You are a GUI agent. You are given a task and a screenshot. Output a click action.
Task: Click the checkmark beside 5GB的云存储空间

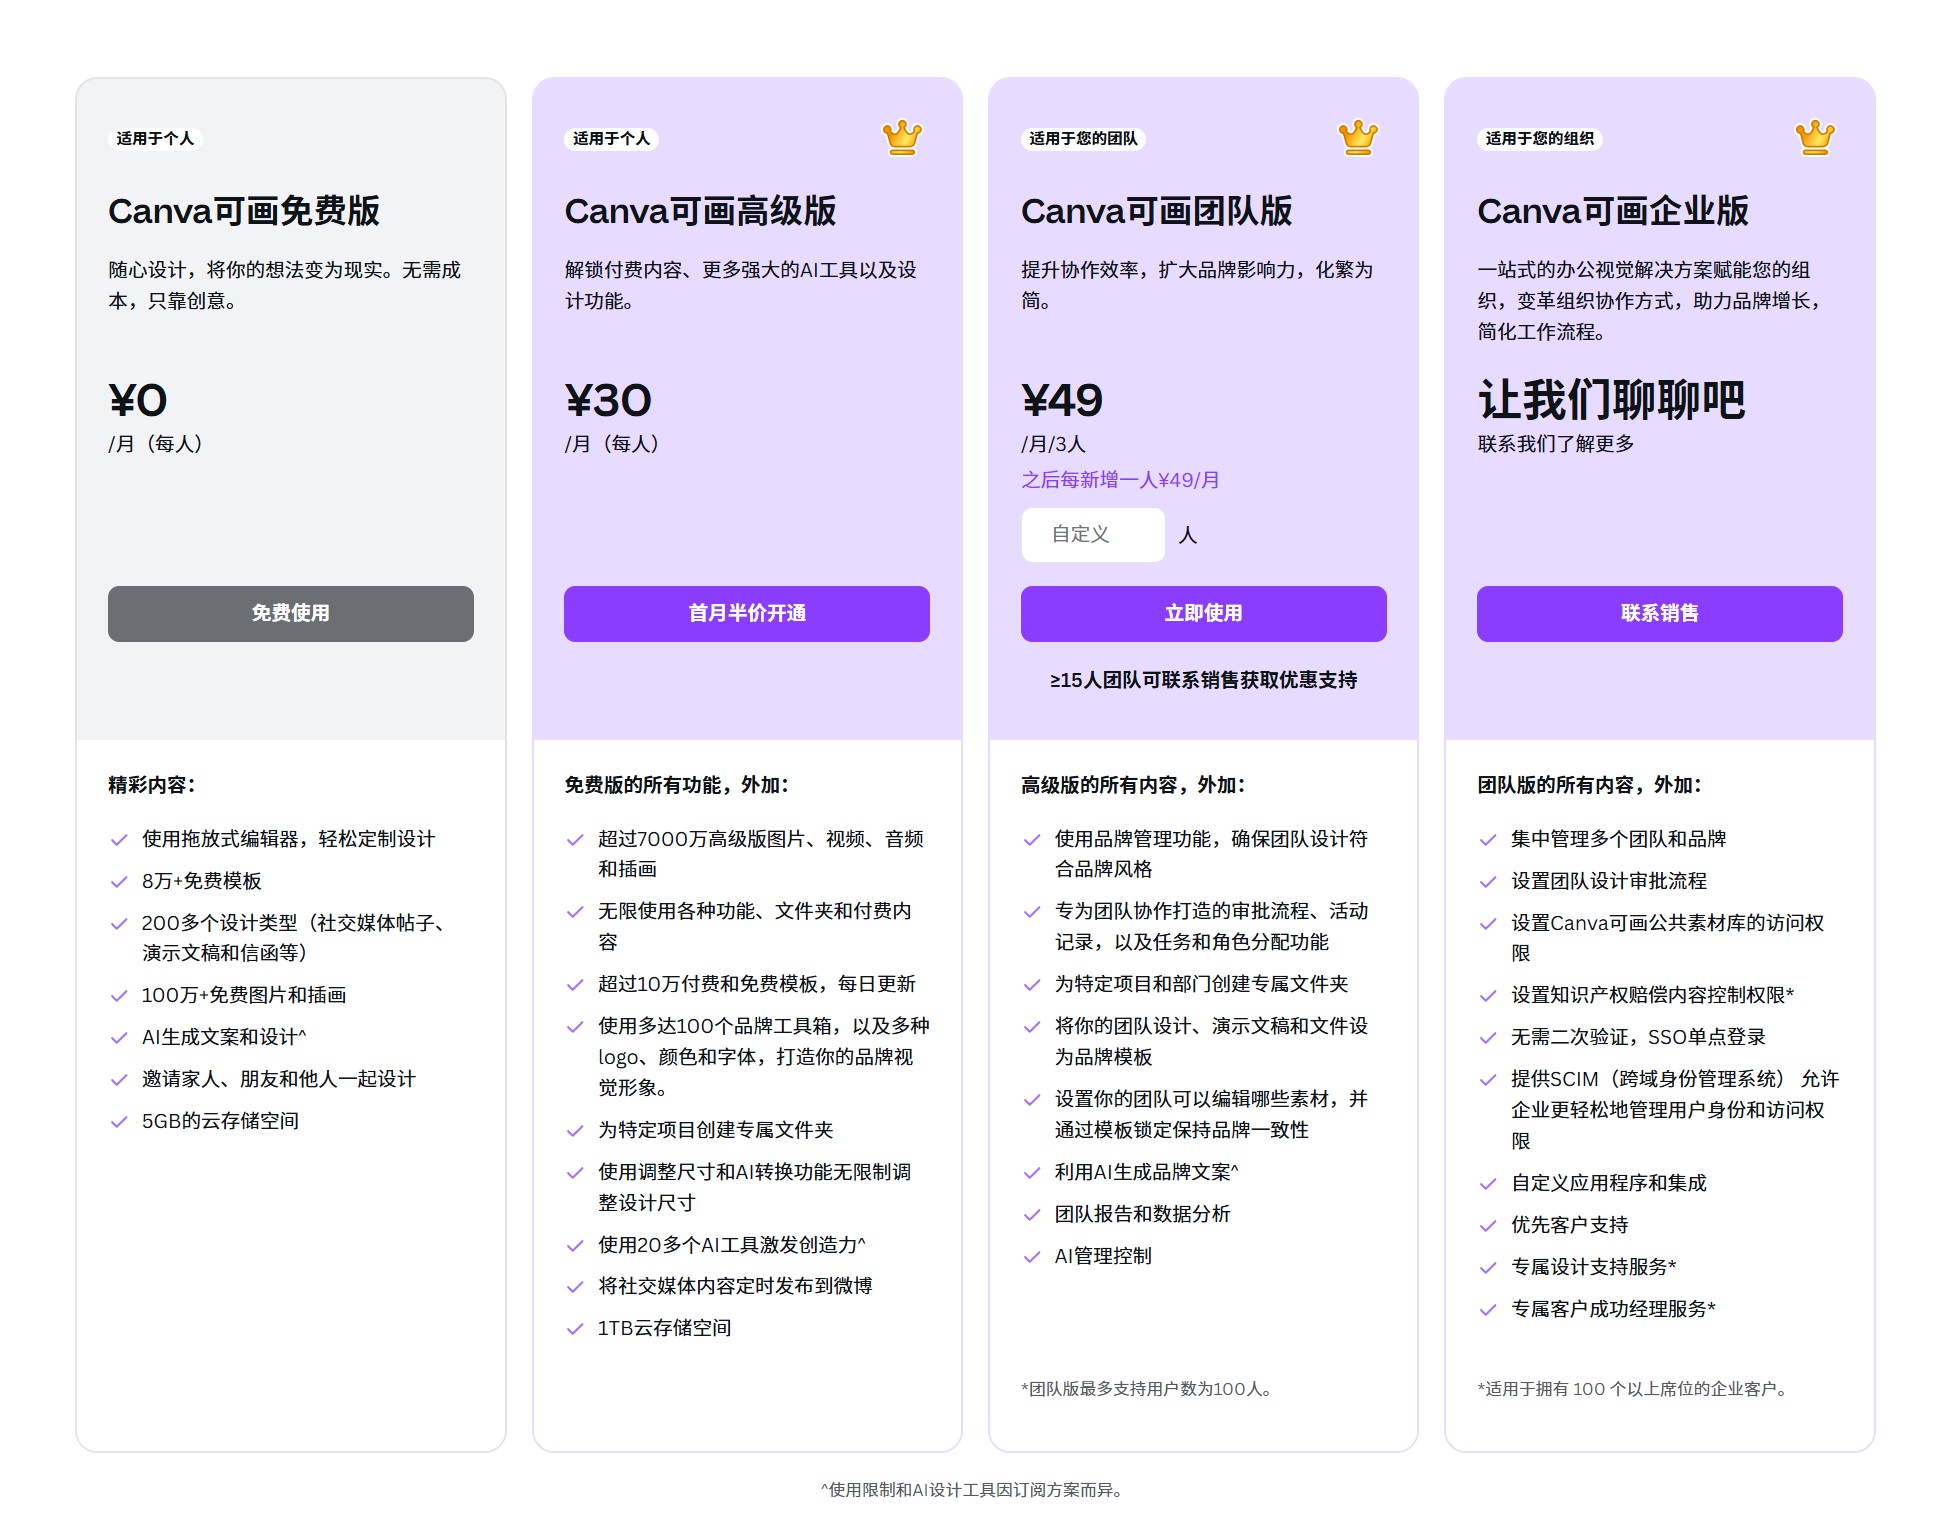tap(119, 1122)
